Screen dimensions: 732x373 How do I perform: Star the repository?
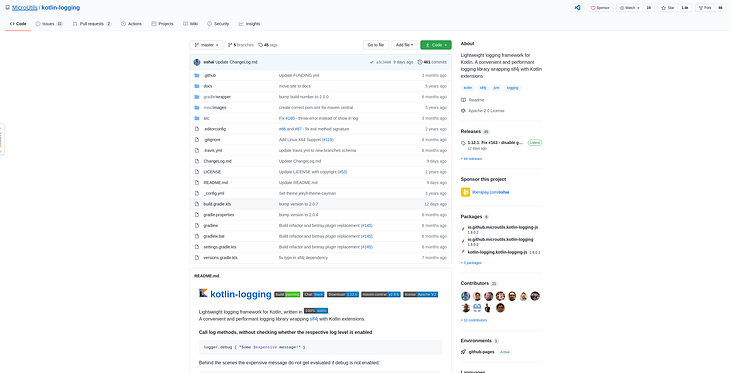click(x=668, y=8)
